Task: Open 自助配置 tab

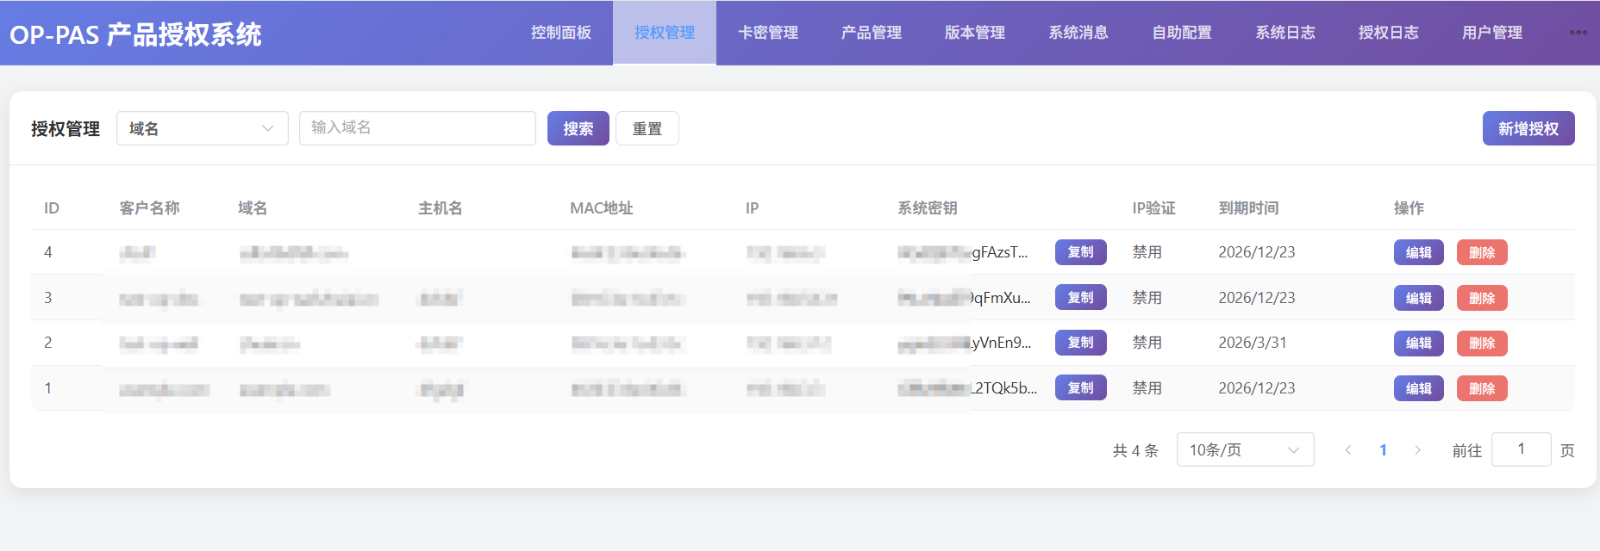Action: coord(1182,33)
